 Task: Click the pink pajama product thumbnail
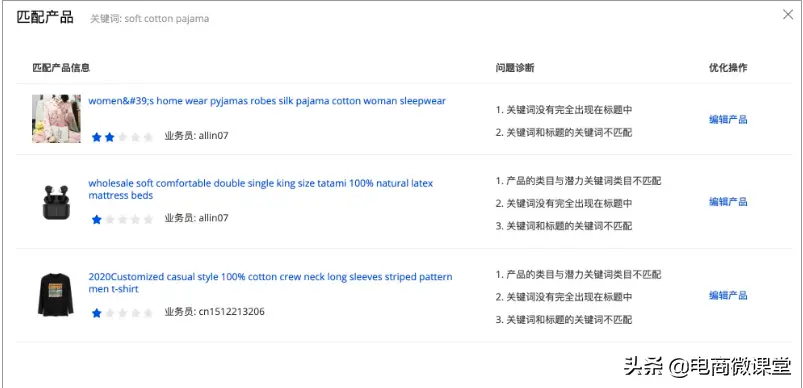point(56,118)
